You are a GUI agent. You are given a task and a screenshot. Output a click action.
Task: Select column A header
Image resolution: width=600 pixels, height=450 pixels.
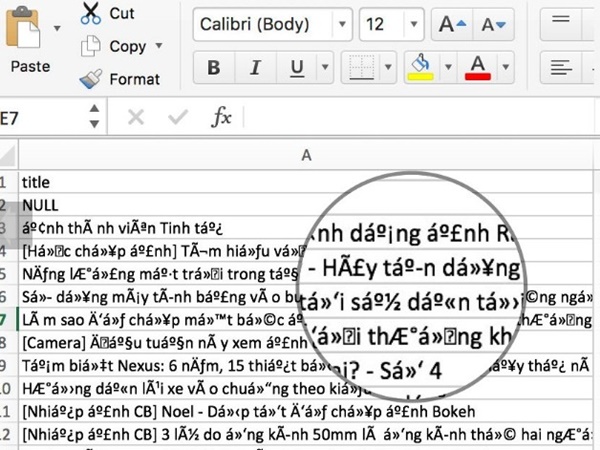(306, 154)
